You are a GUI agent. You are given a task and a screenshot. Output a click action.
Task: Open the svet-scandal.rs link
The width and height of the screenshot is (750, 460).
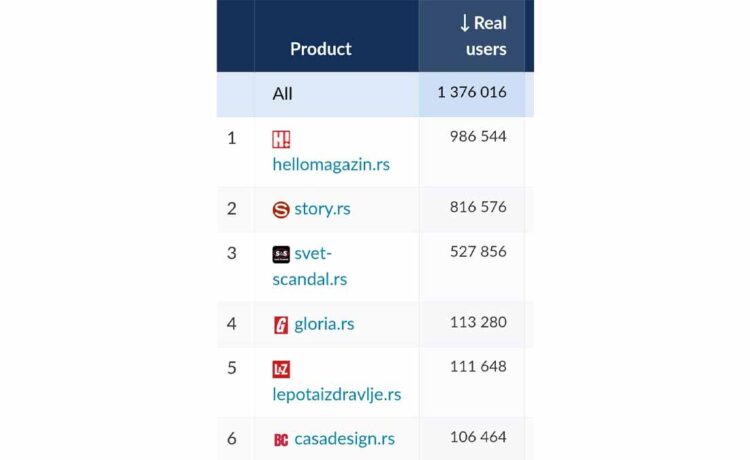(310, 266)
